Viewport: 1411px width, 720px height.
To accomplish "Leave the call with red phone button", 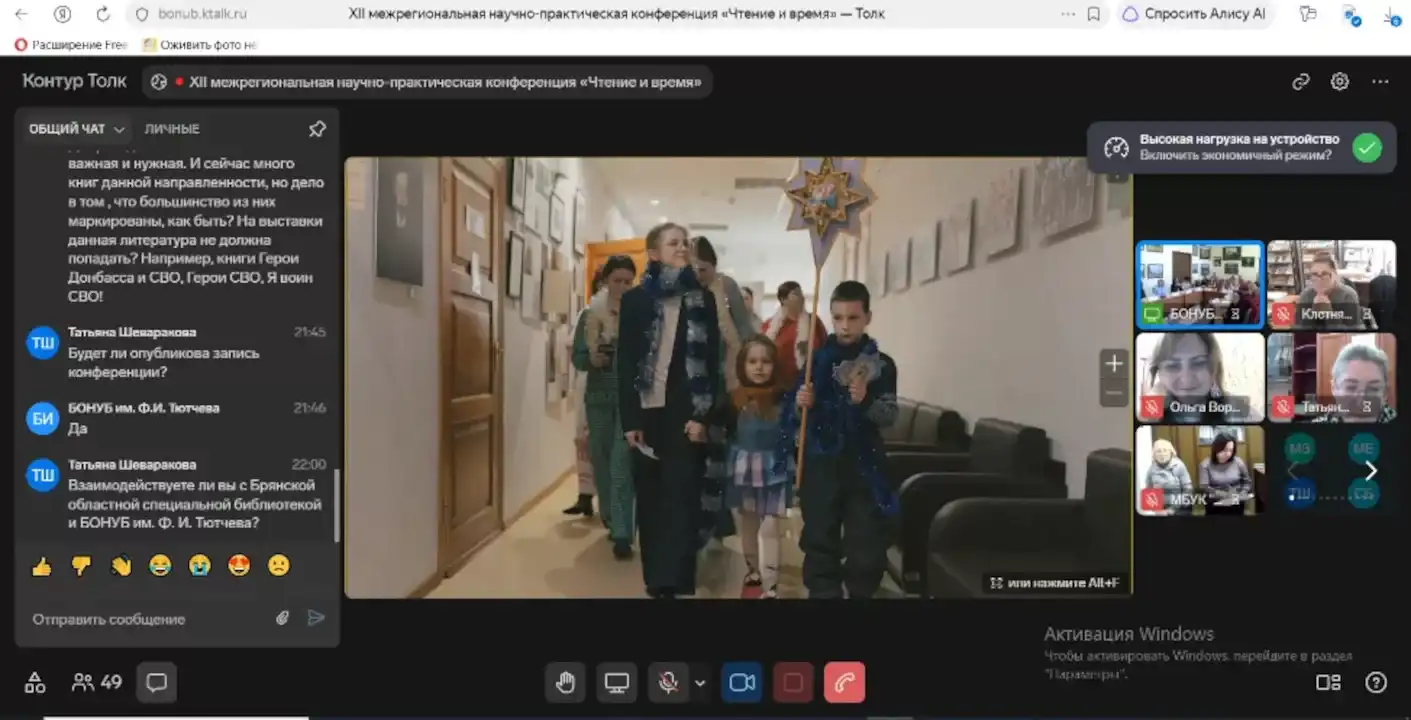I will [844, 683].
